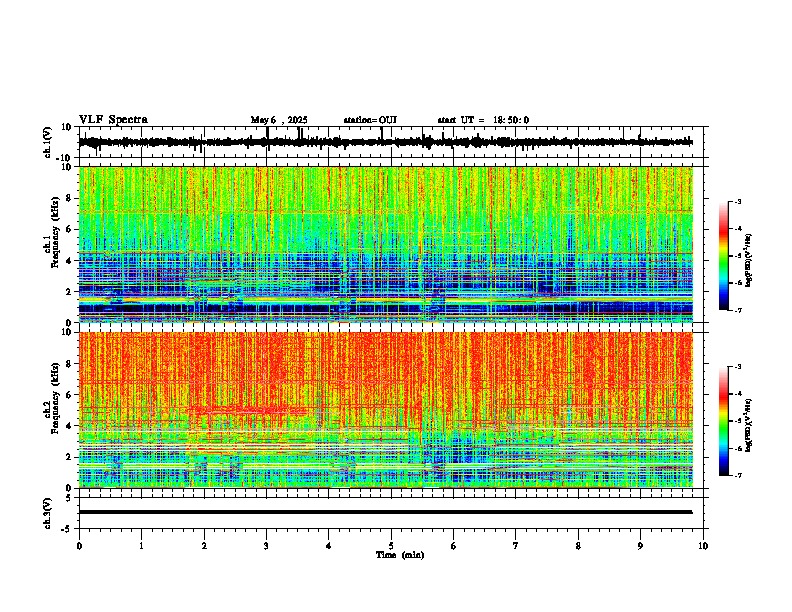Click time-axis tick label "9"
This screenshot has height=612, width=792.
pyautogui.click(x=640, y=546)
